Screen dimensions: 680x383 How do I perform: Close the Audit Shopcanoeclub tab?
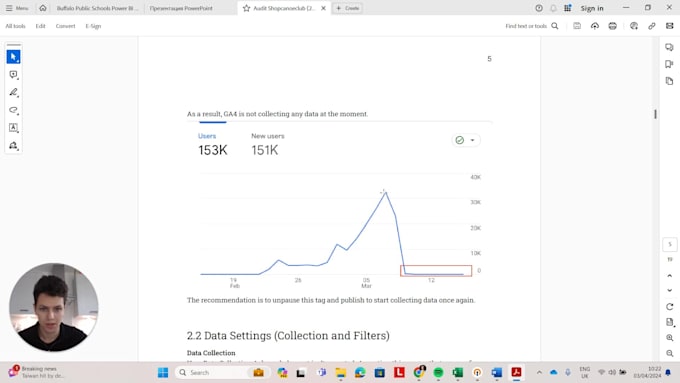click(x=323, y=8)
